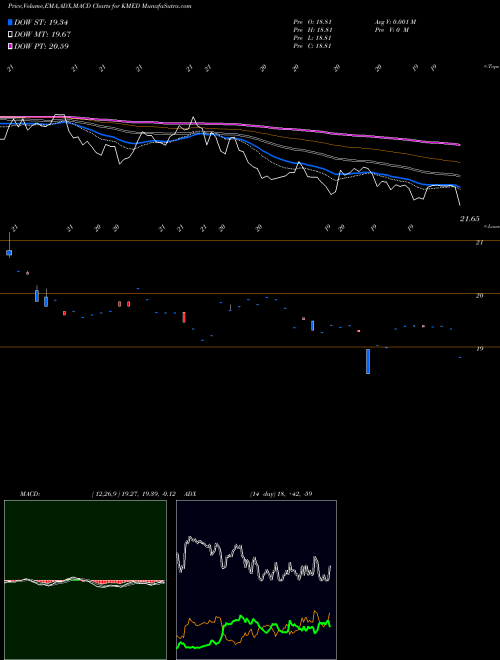The height and width of the screenshot is (660, 500).
Task: Open the dark blue ADX chart panel
Action: click(x=256, y=580)
